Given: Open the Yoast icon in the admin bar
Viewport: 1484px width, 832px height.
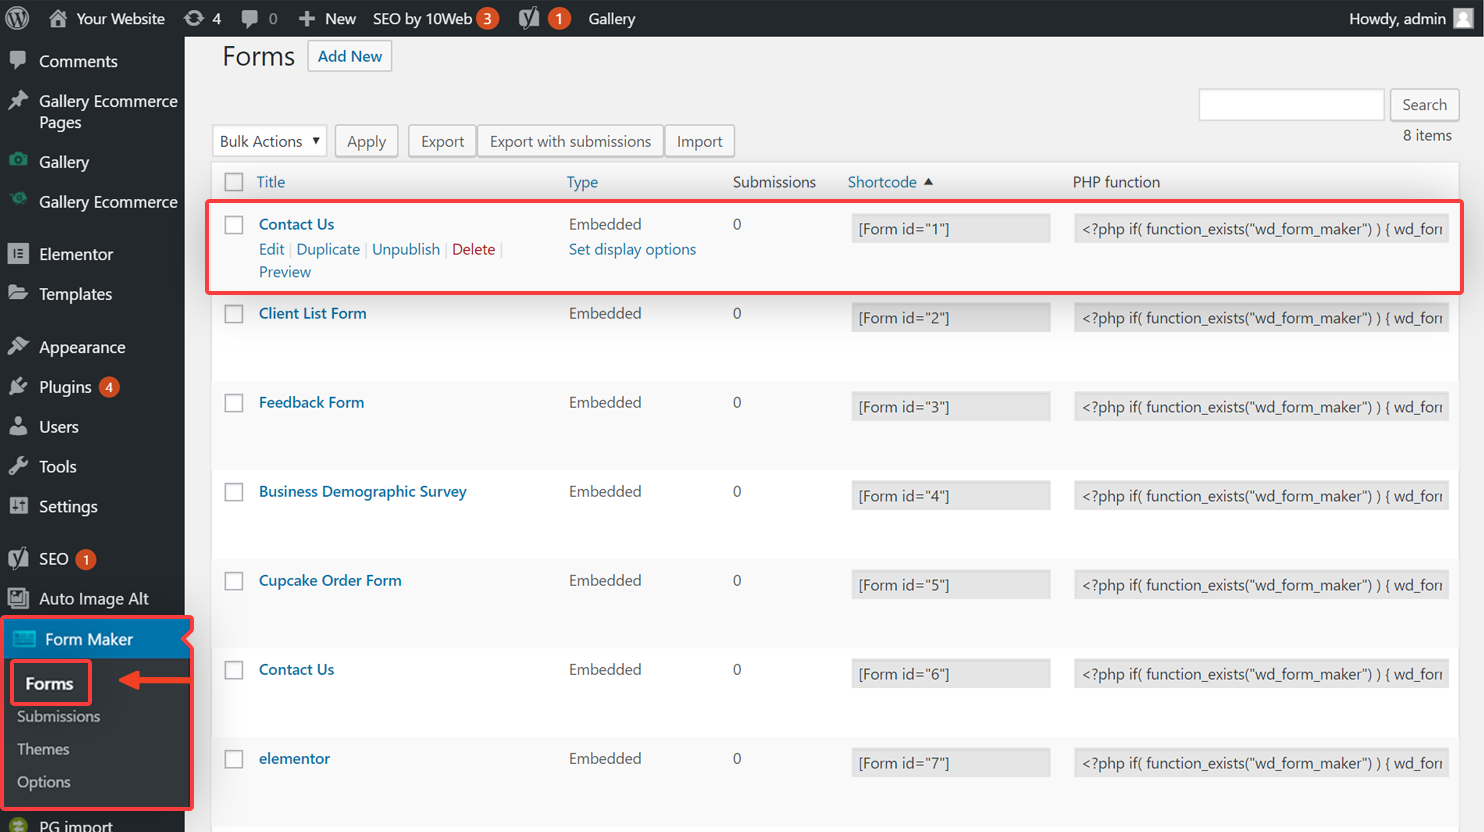Looking at the screenshot, I should [529, 18].
